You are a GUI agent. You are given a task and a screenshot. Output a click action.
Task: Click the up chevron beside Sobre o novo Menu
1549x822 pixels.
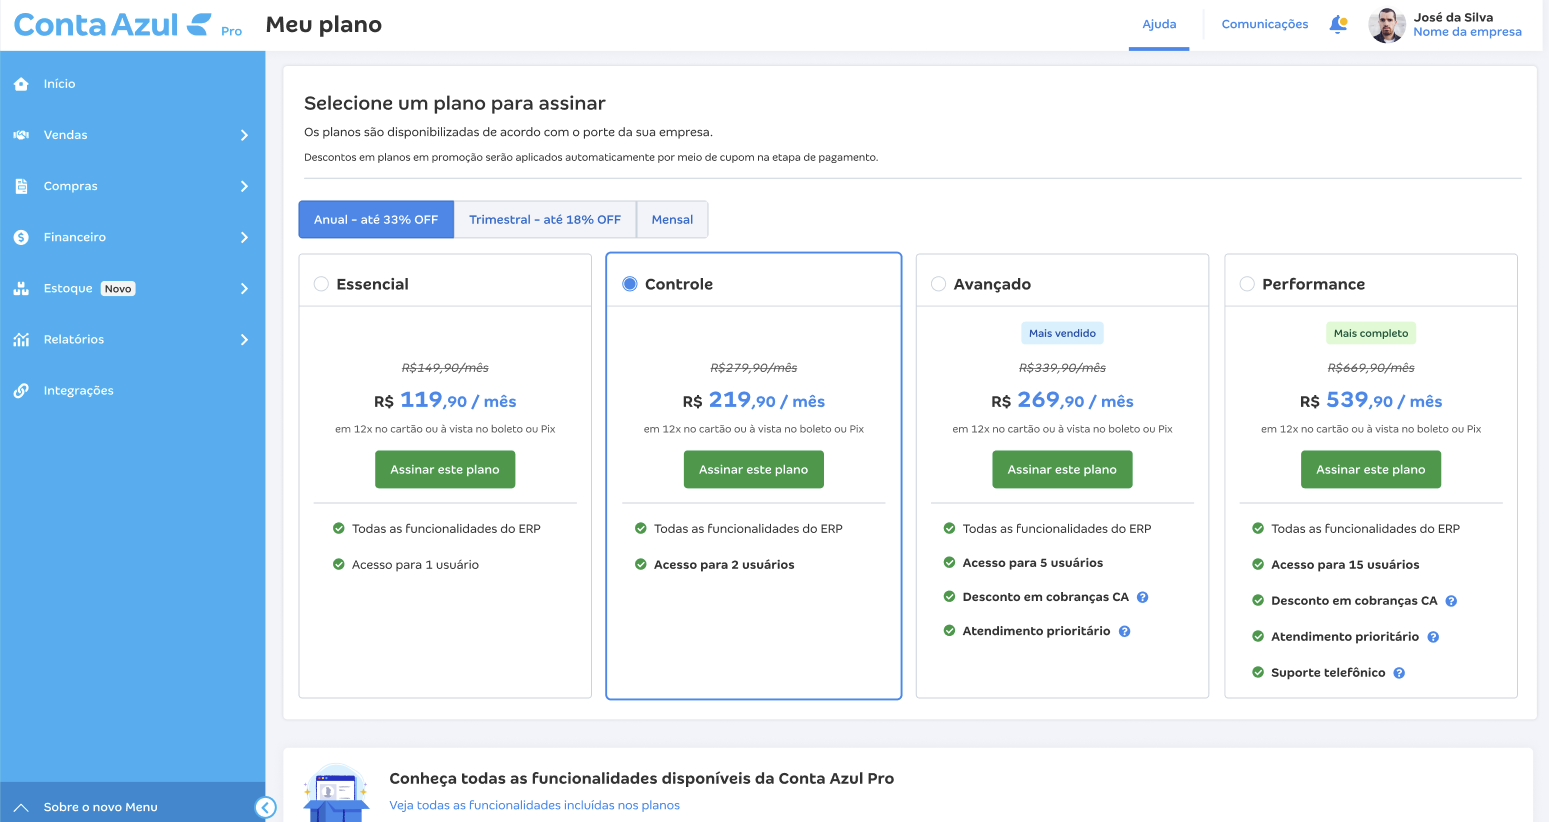[21, 807]
